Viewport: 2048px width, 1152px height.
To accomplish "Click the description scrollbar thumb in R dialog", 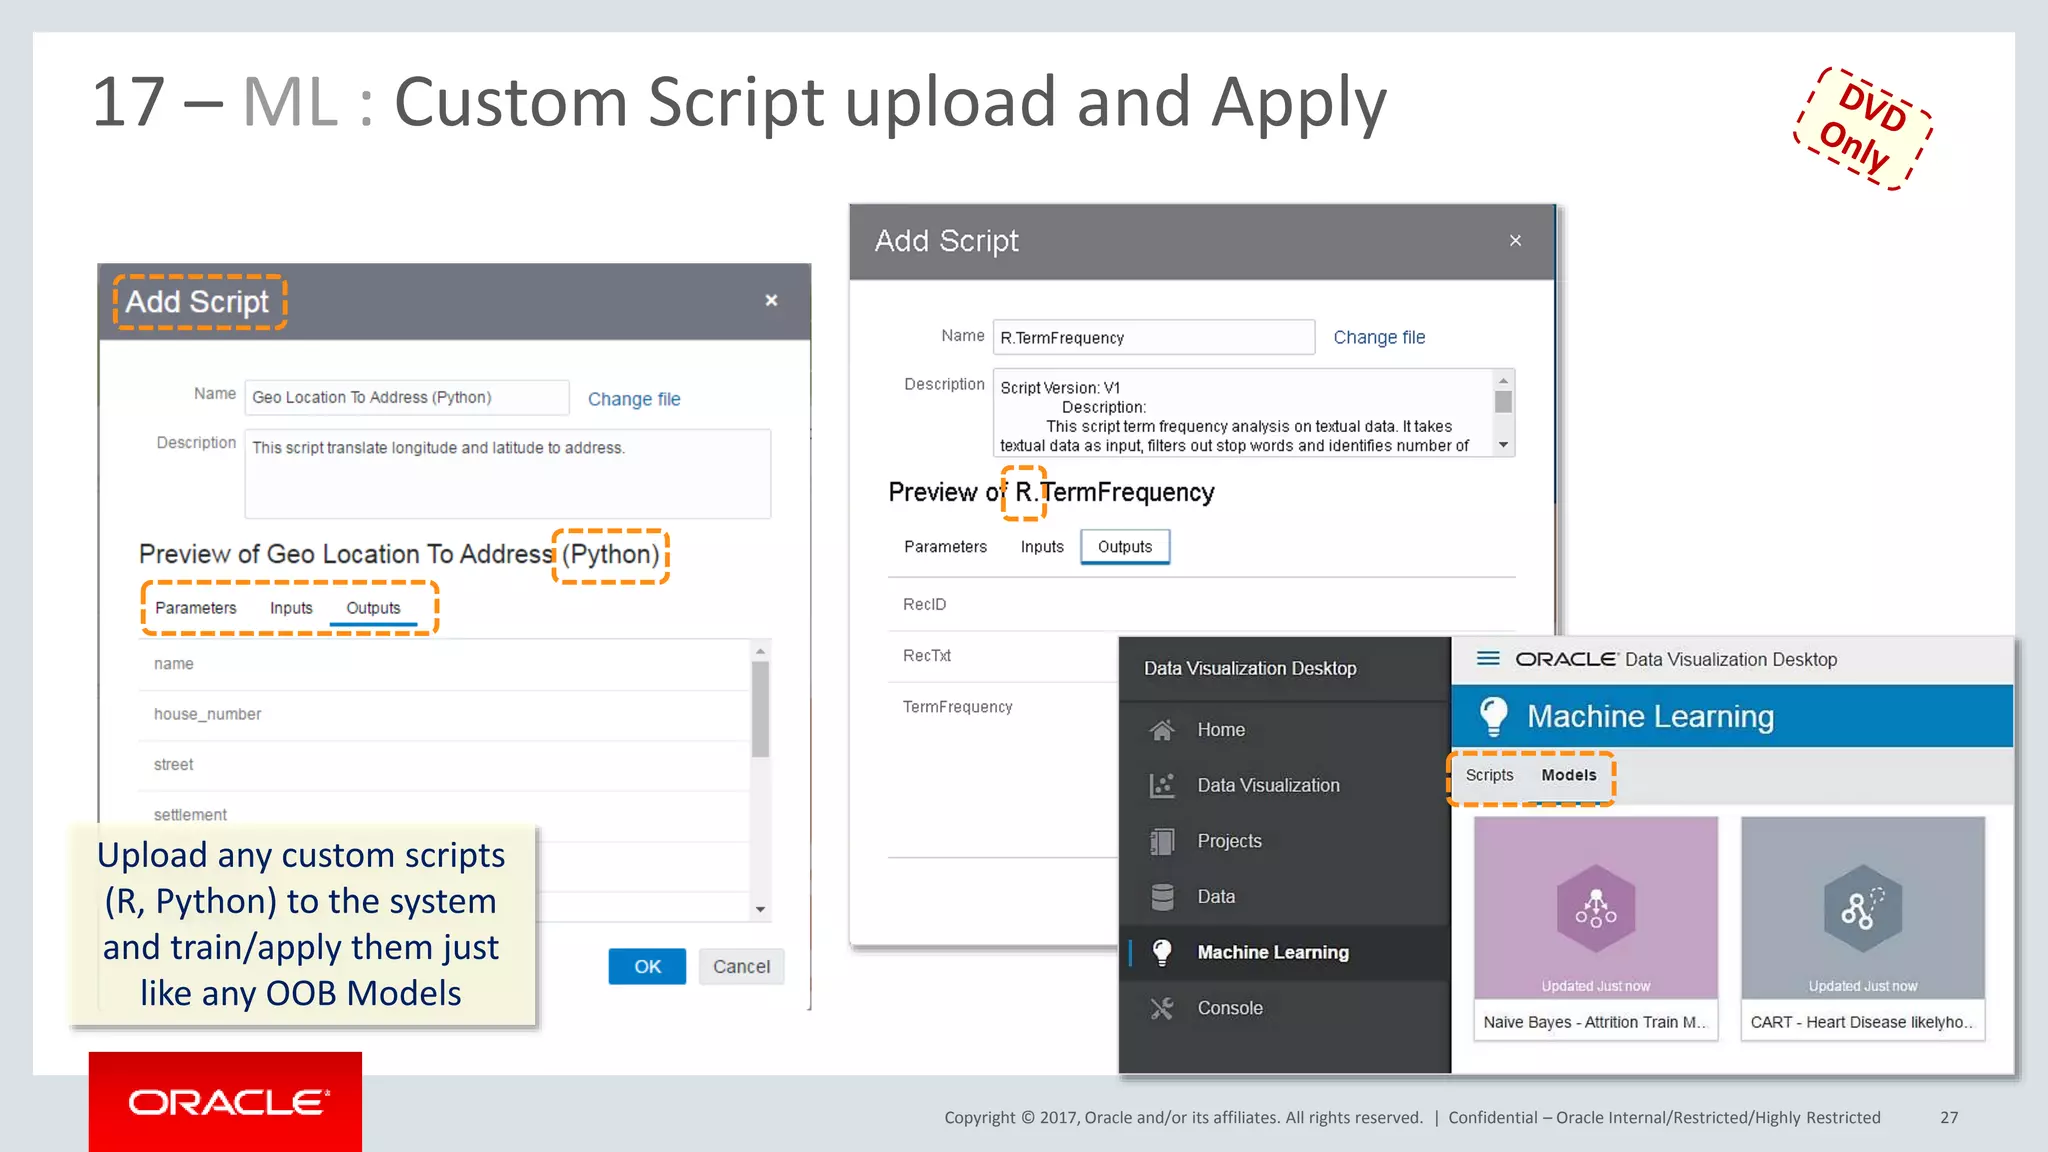I will tap(1503, 401).
